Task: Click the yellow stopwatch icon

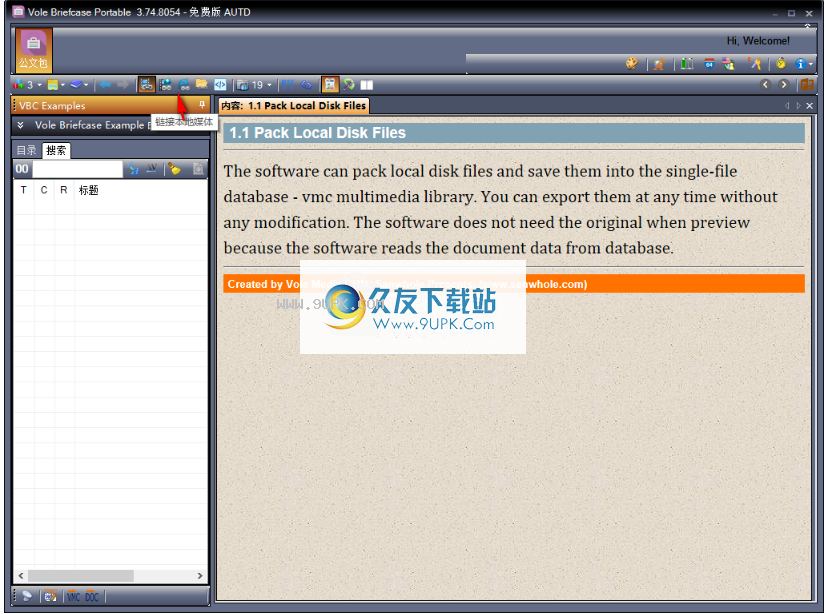Action: (x=781, y=64)
